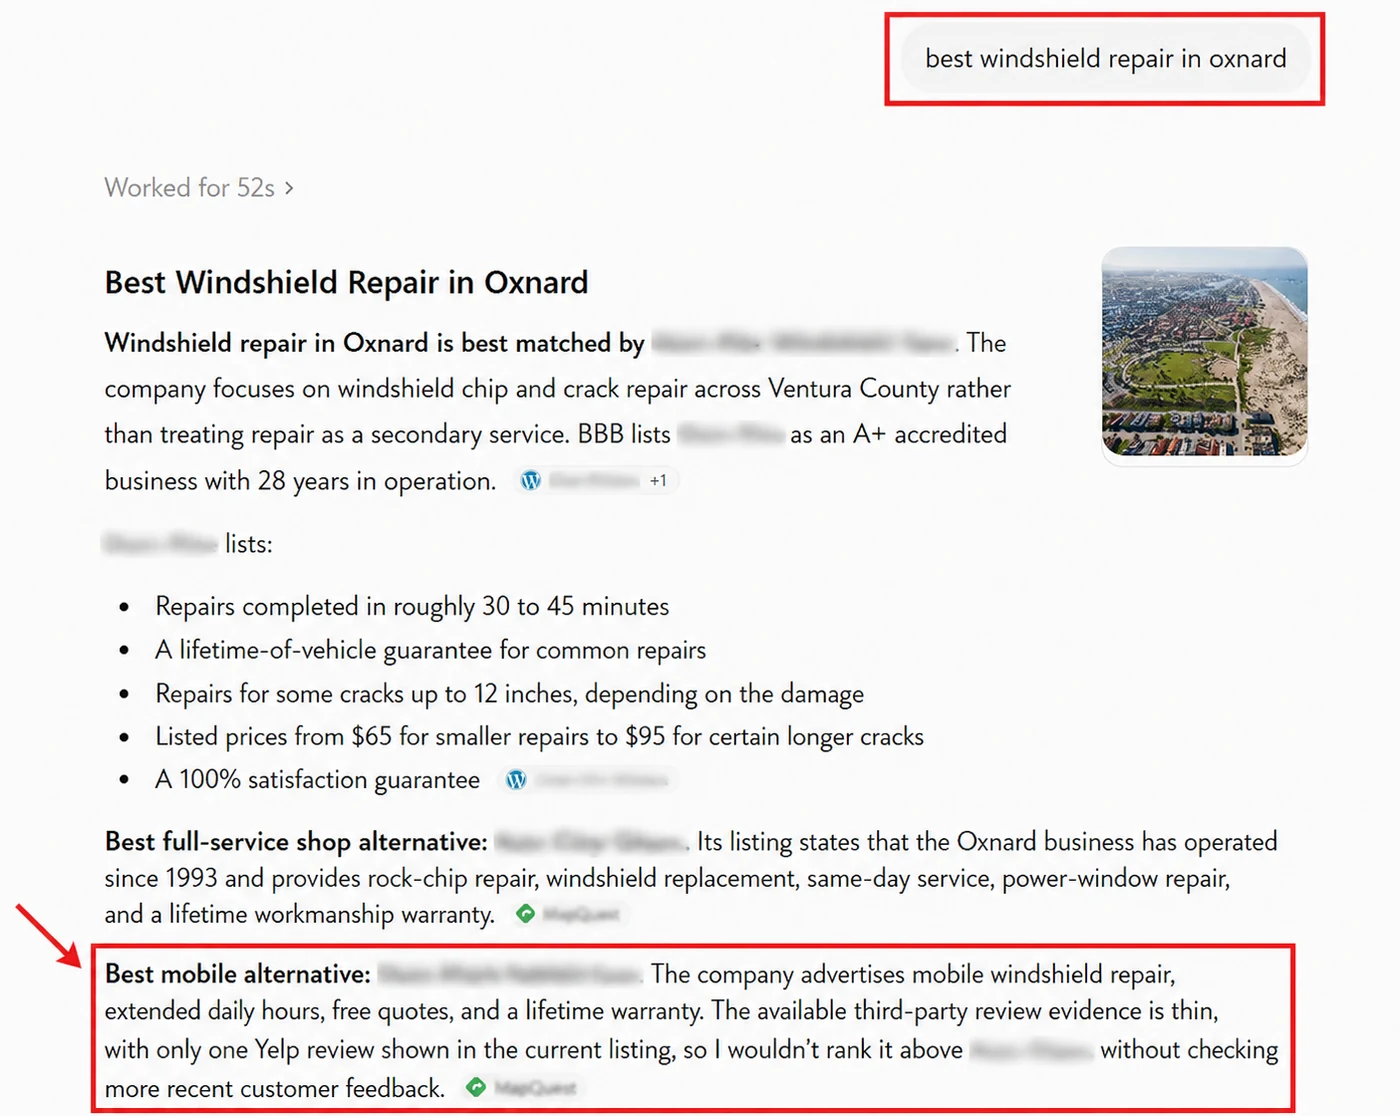Click 'Listed prices from $65 for smaller repairs'
This screenshot has height=1116, width=1400.
click(372, 737)
